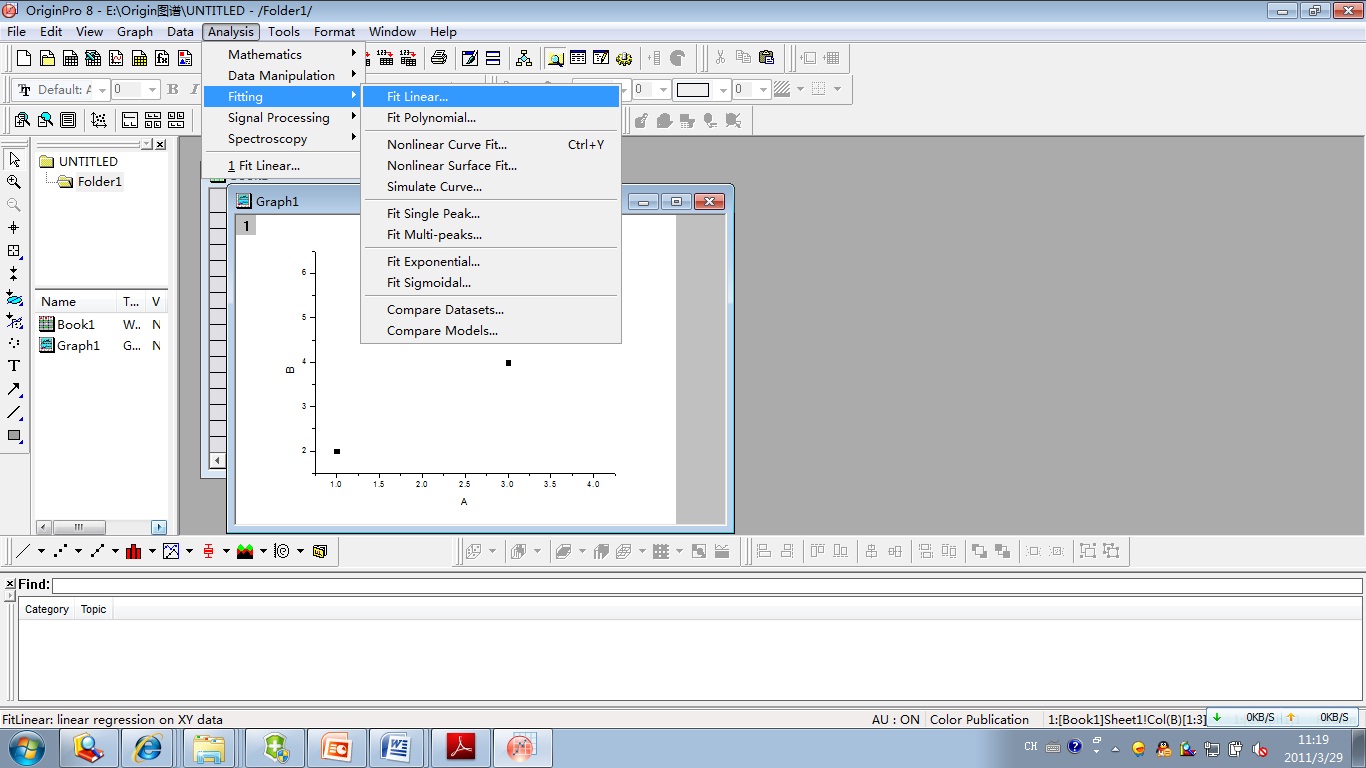Screen dimensions: 1366x768
Task: Open the Default font dropdown
Action: click(102, 90)
